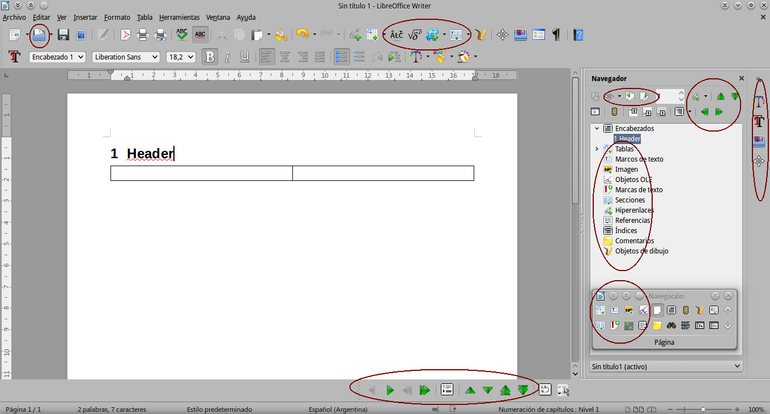Open the Herramientas menu

pos(179,17)
